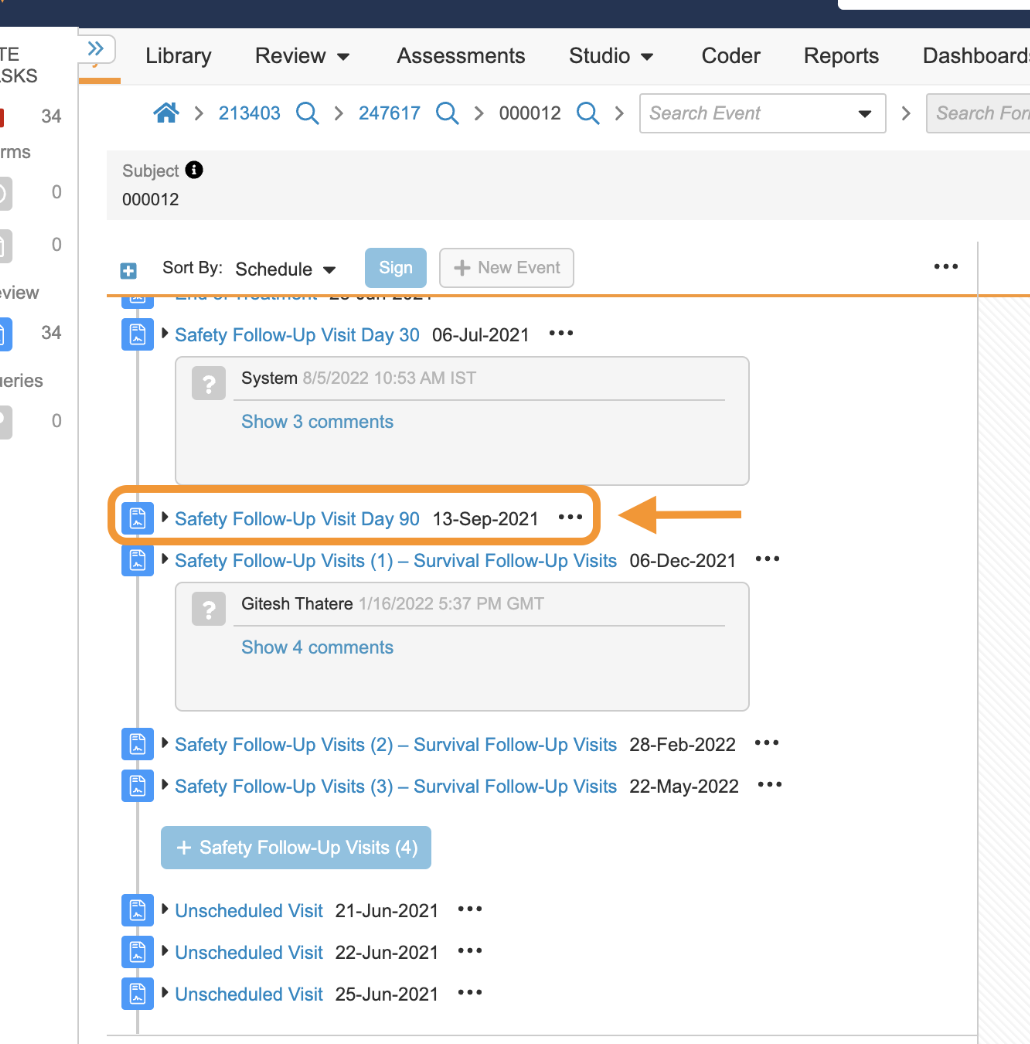Click the search magnifier next to 000012
This screenshot has width=1030, height=1044.
tap(589, 113)
